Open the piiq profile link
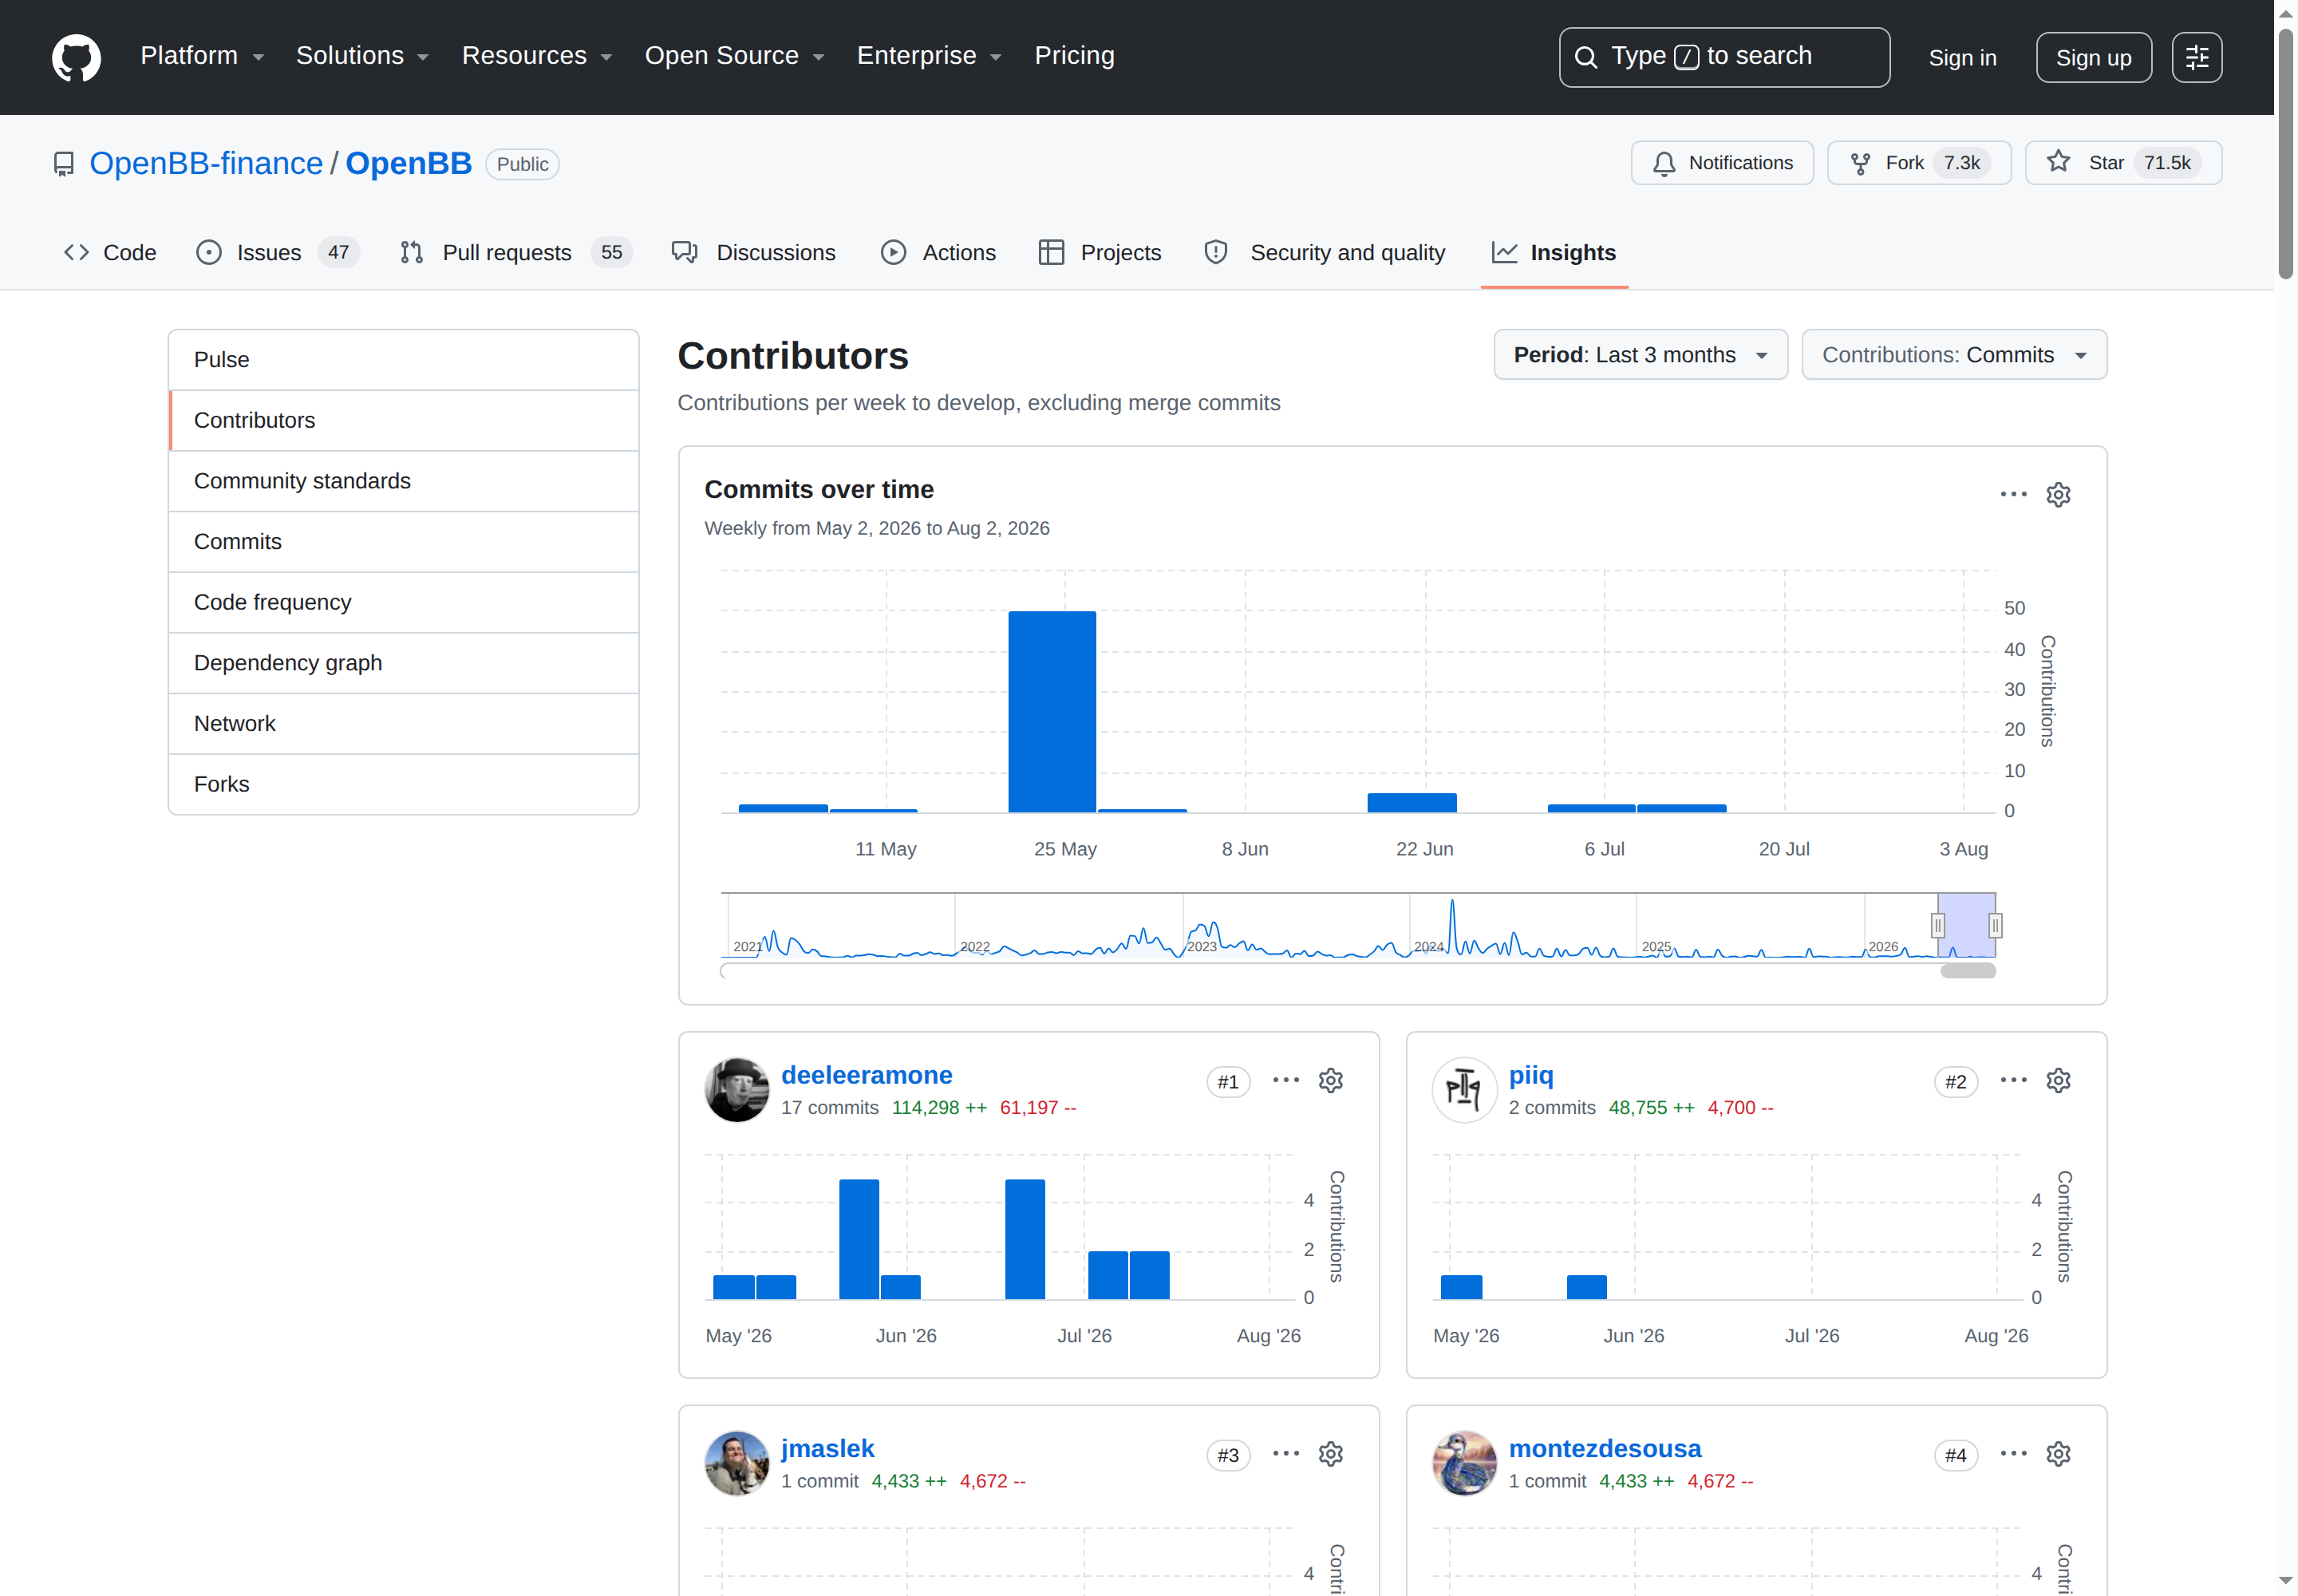 [1530, 1075]
